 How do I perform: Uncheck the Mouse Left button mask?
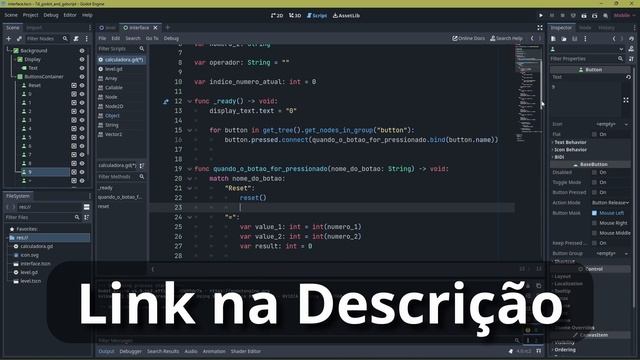[x=595, y=213]
